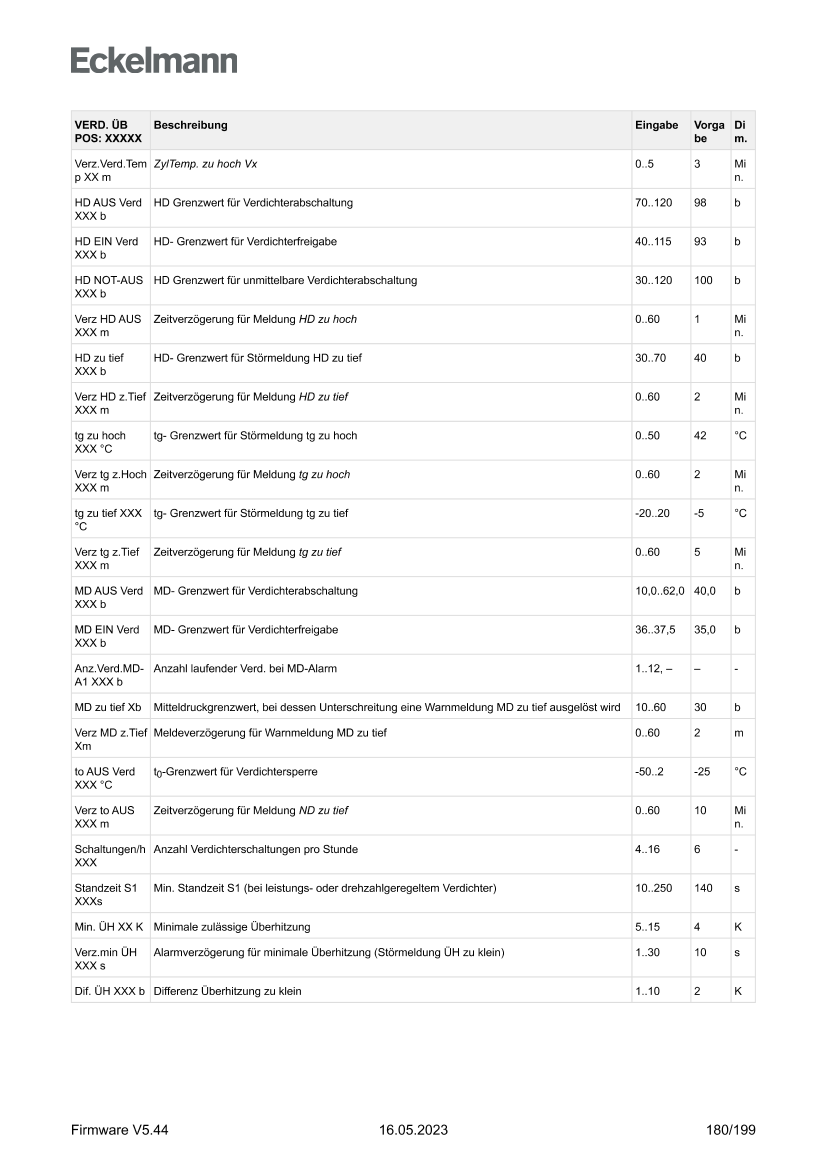Click the Eckelmann logo

tap(154, 61)
